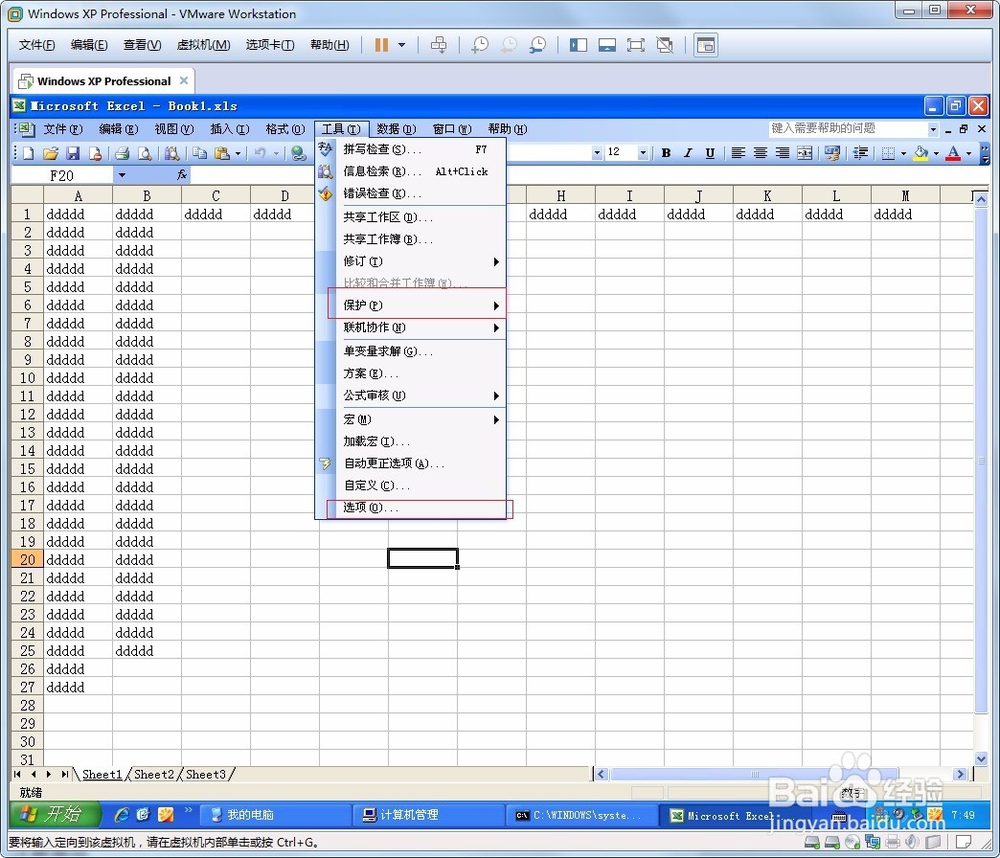Click in the help question input box
This screenshot has width=1000, height=858.
[x=848, y=129]
